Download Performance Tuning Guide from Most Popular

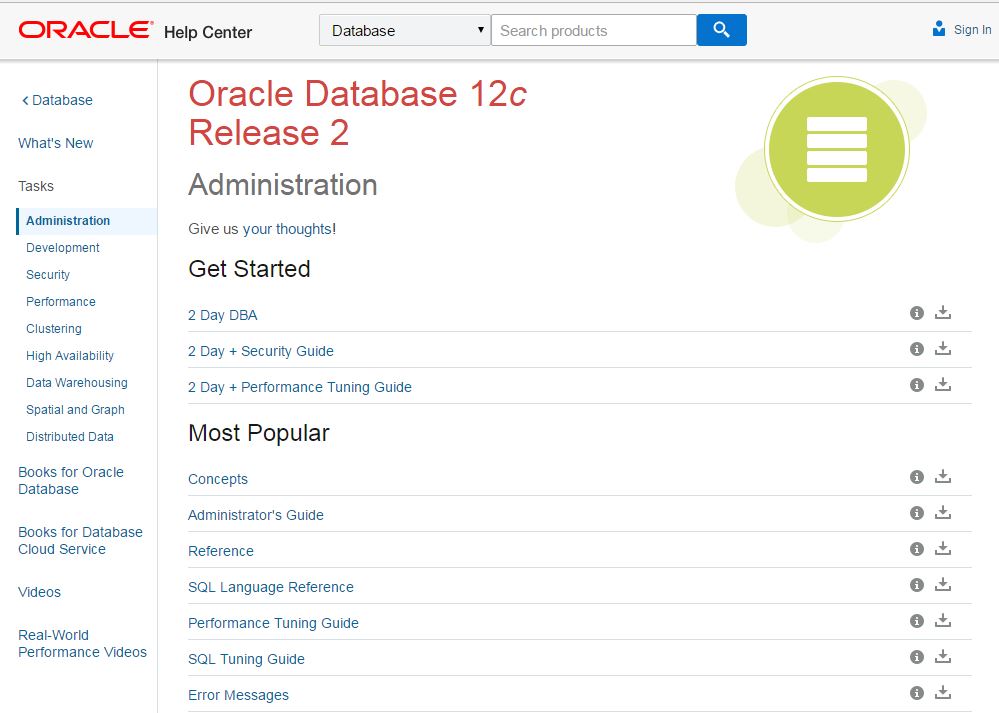pyautogui.click(x=943, y=620)
